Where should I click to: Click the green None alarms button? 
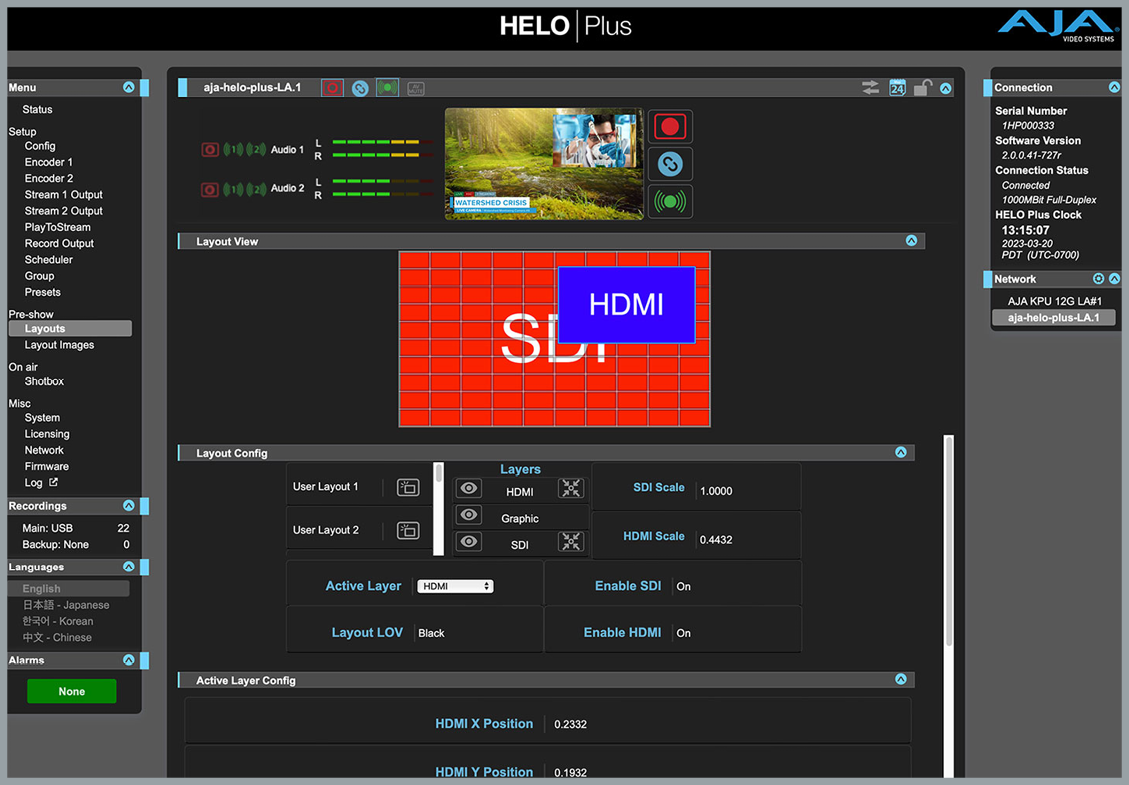click(72, 691)
